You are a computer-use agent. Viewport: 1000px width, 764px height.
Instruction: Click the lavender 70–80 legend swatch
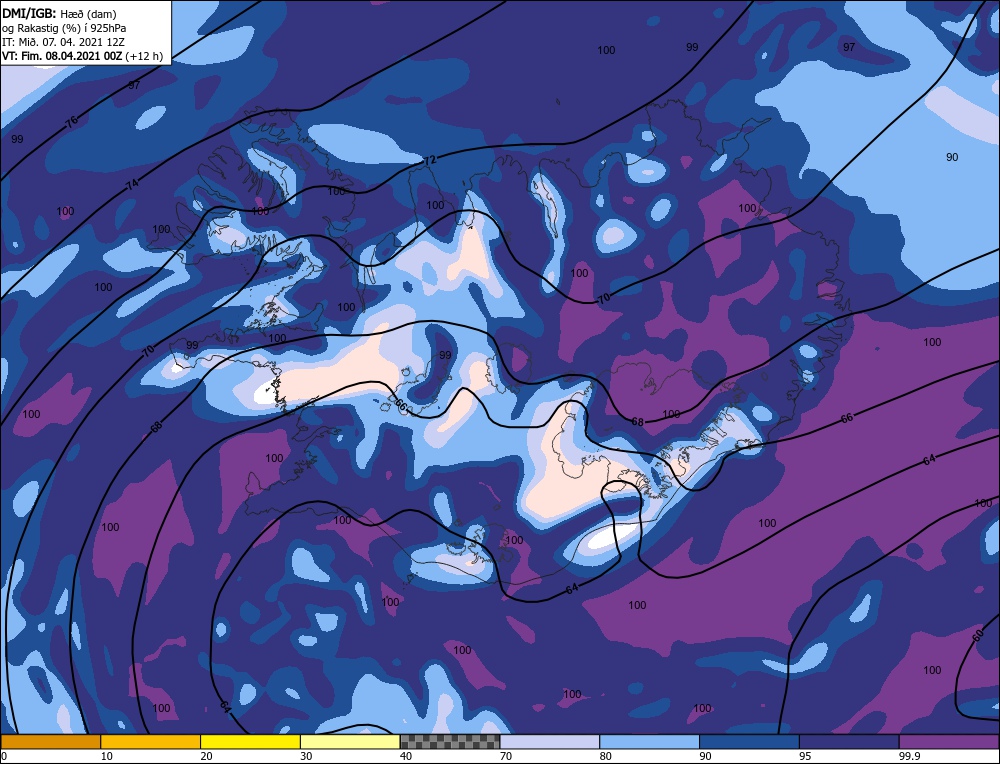(550, 741)
